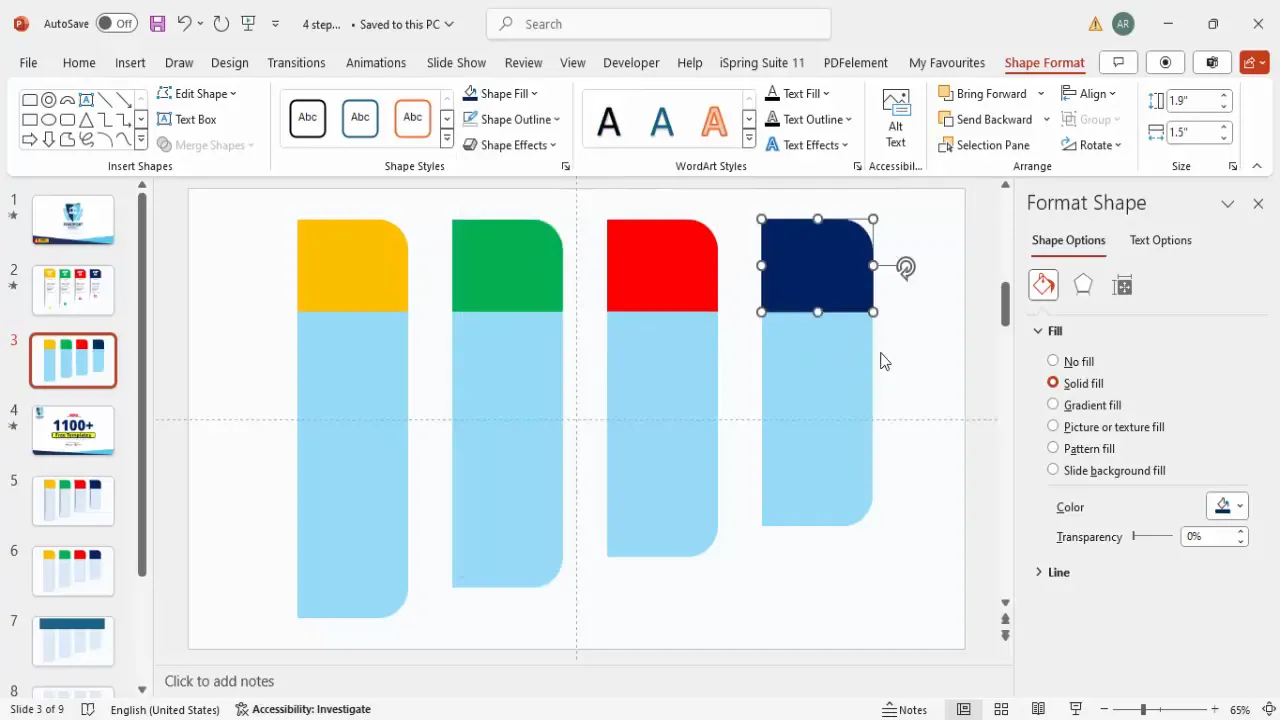The width and height of the screenshot is (1280, 720).
Task: Click the Text Effects button
Action: point(806,145)
